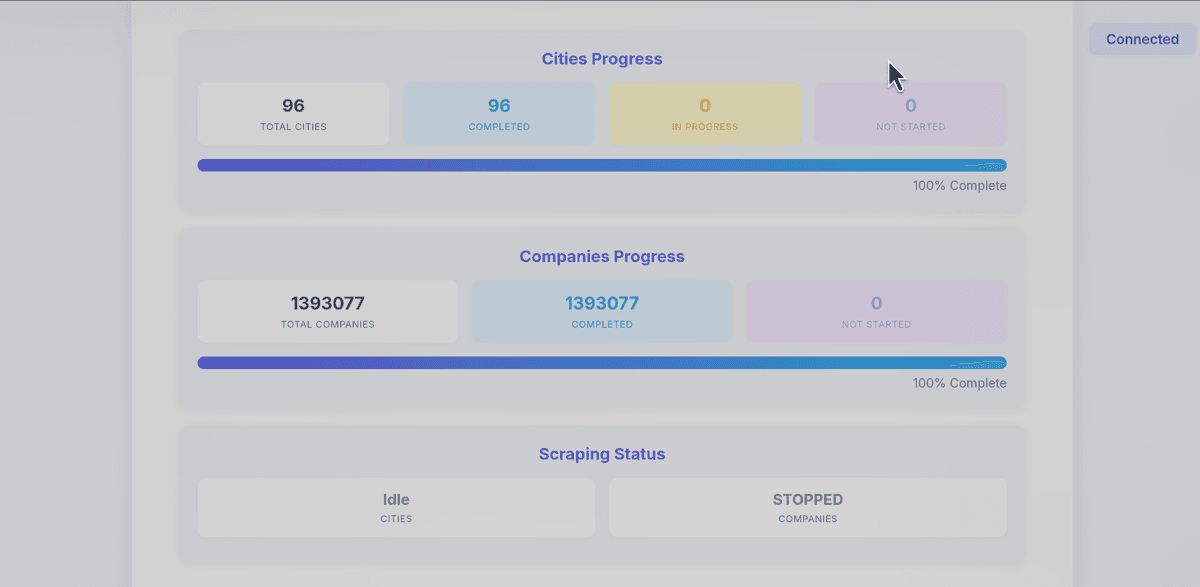This screenshot has height=587, width=1200.
Task: Click the 100% Complete label under Cities
Action: (959, 186)
